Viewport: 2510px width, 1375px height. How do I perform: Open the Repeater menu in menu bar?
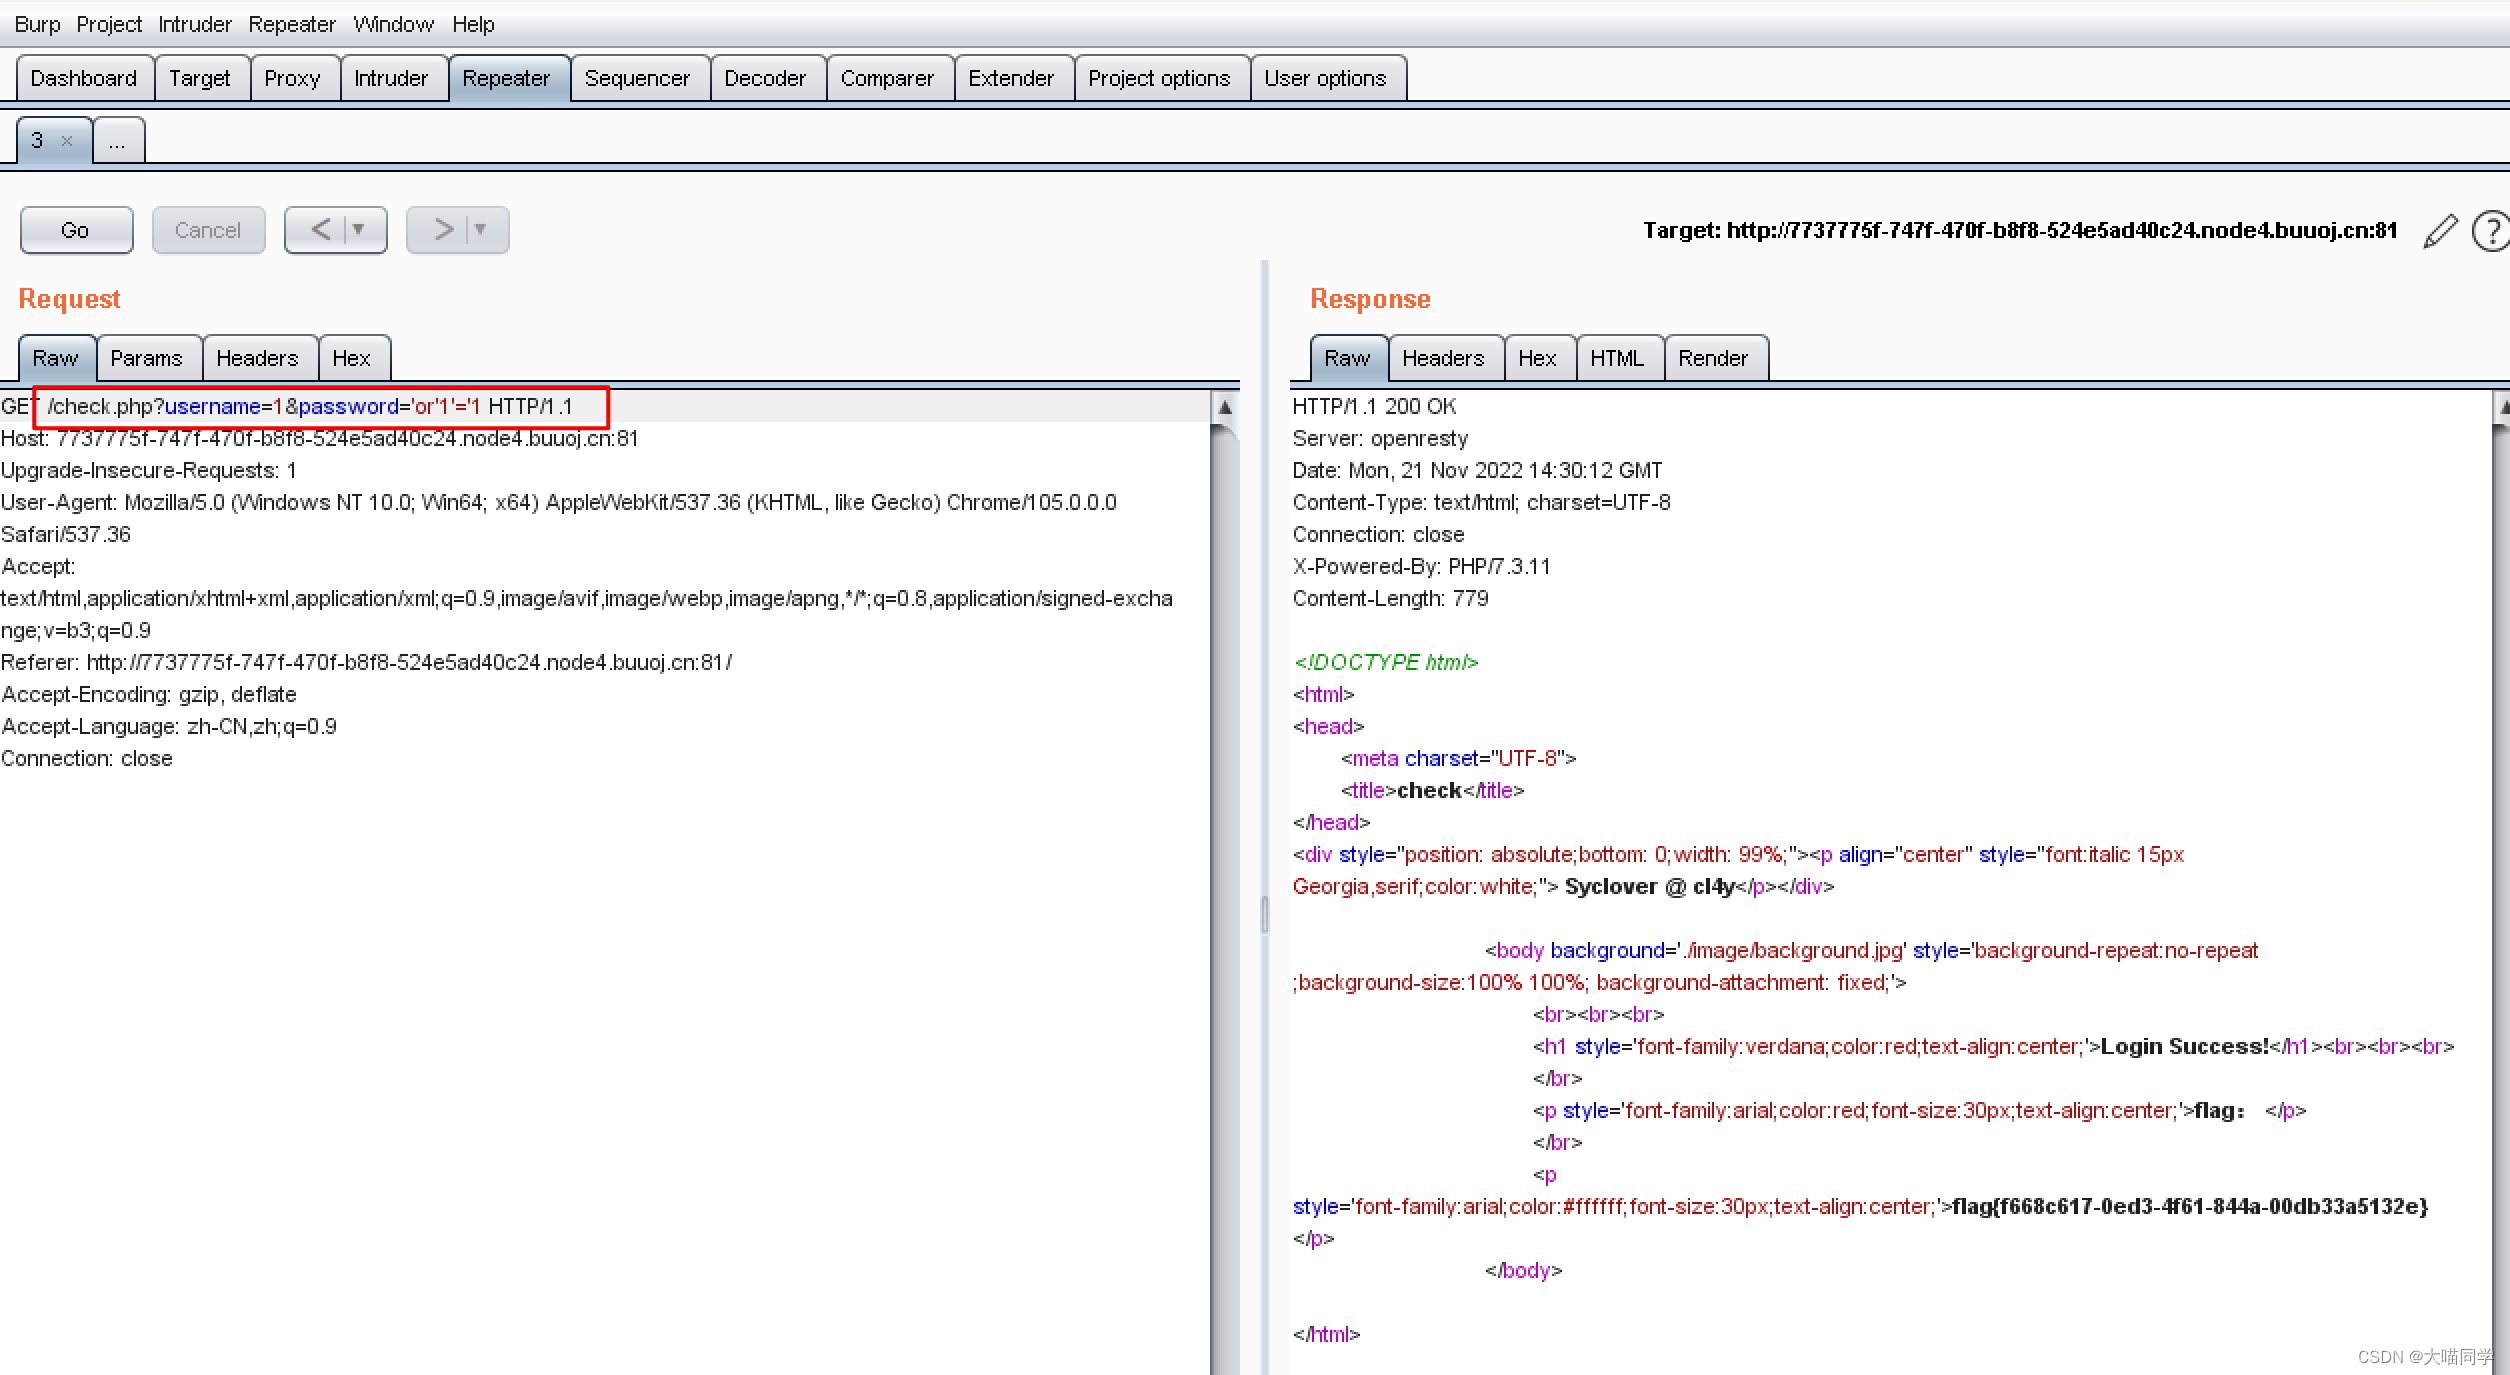(x=291, y=24)
